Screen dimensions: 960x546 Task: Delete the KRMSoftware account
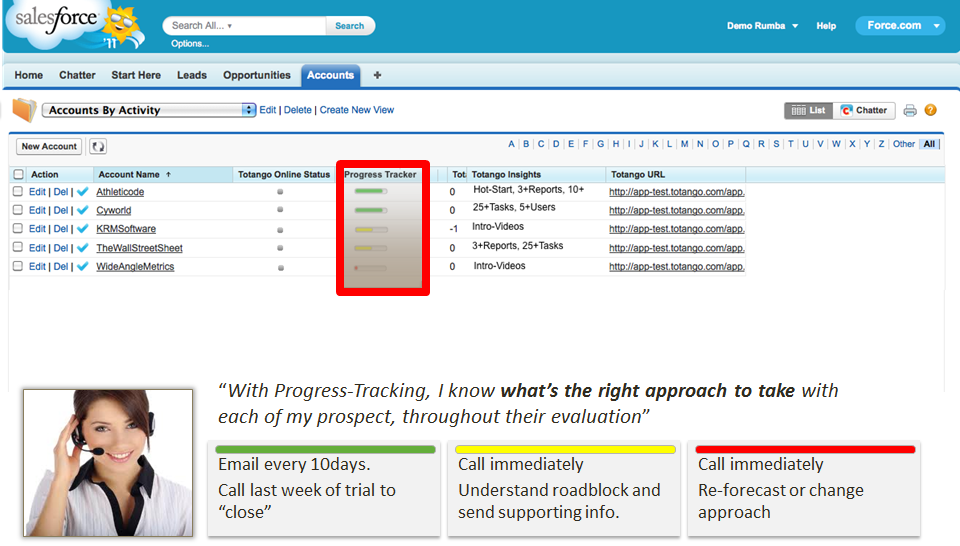[x=61, y=228]
